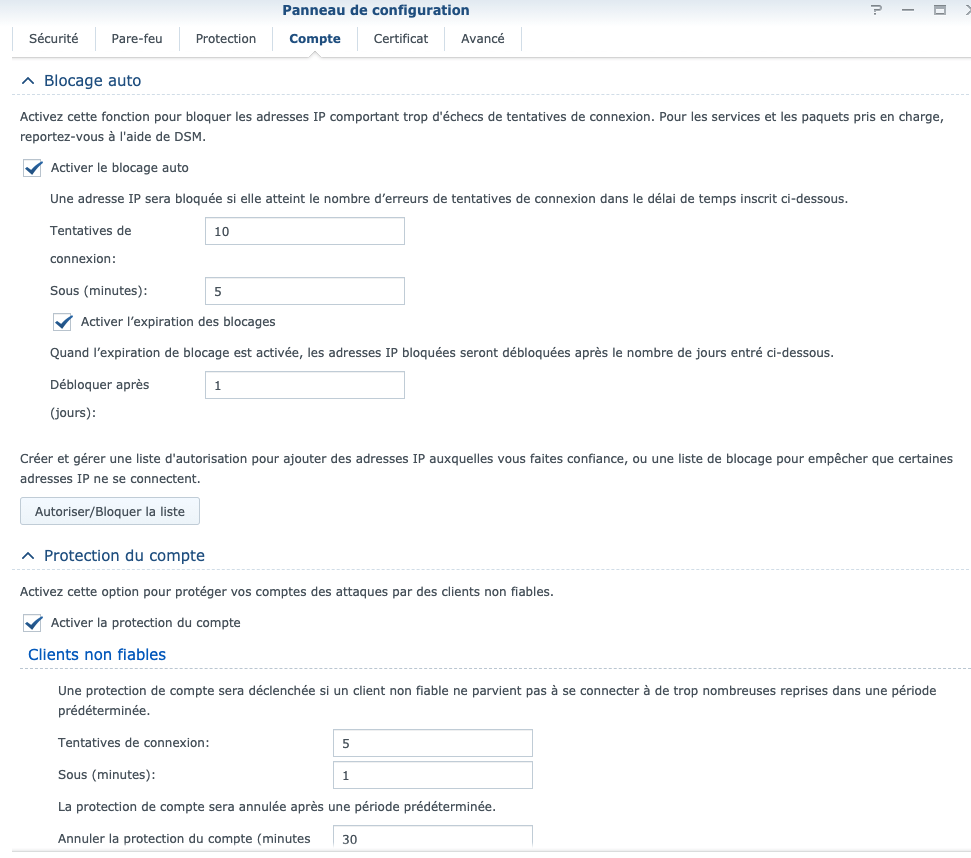Viewport: 971px width, 858px height.
Task: Click the Blocage auto Sous (minutes) field
Action: [x=305, y=291]
